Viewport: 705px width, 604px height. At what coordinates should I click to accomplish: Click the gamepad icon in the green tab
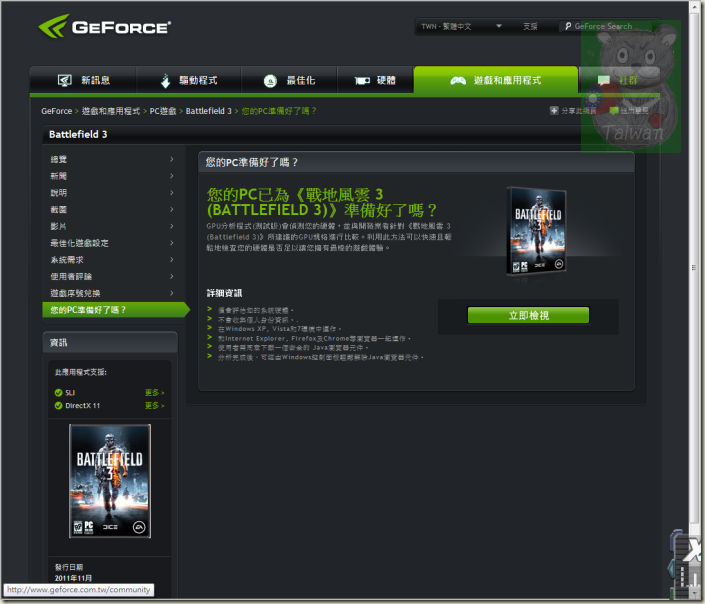coord(458,81)
